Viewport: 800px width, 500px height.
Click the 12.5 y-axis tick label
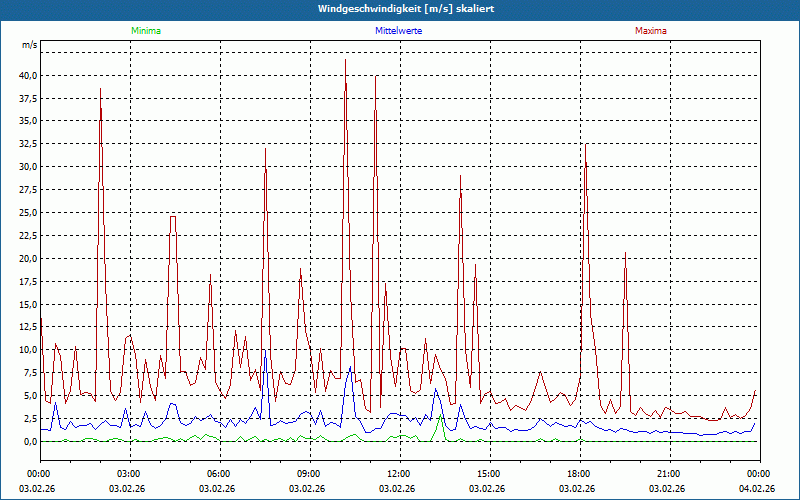click(x=26, y=327)
